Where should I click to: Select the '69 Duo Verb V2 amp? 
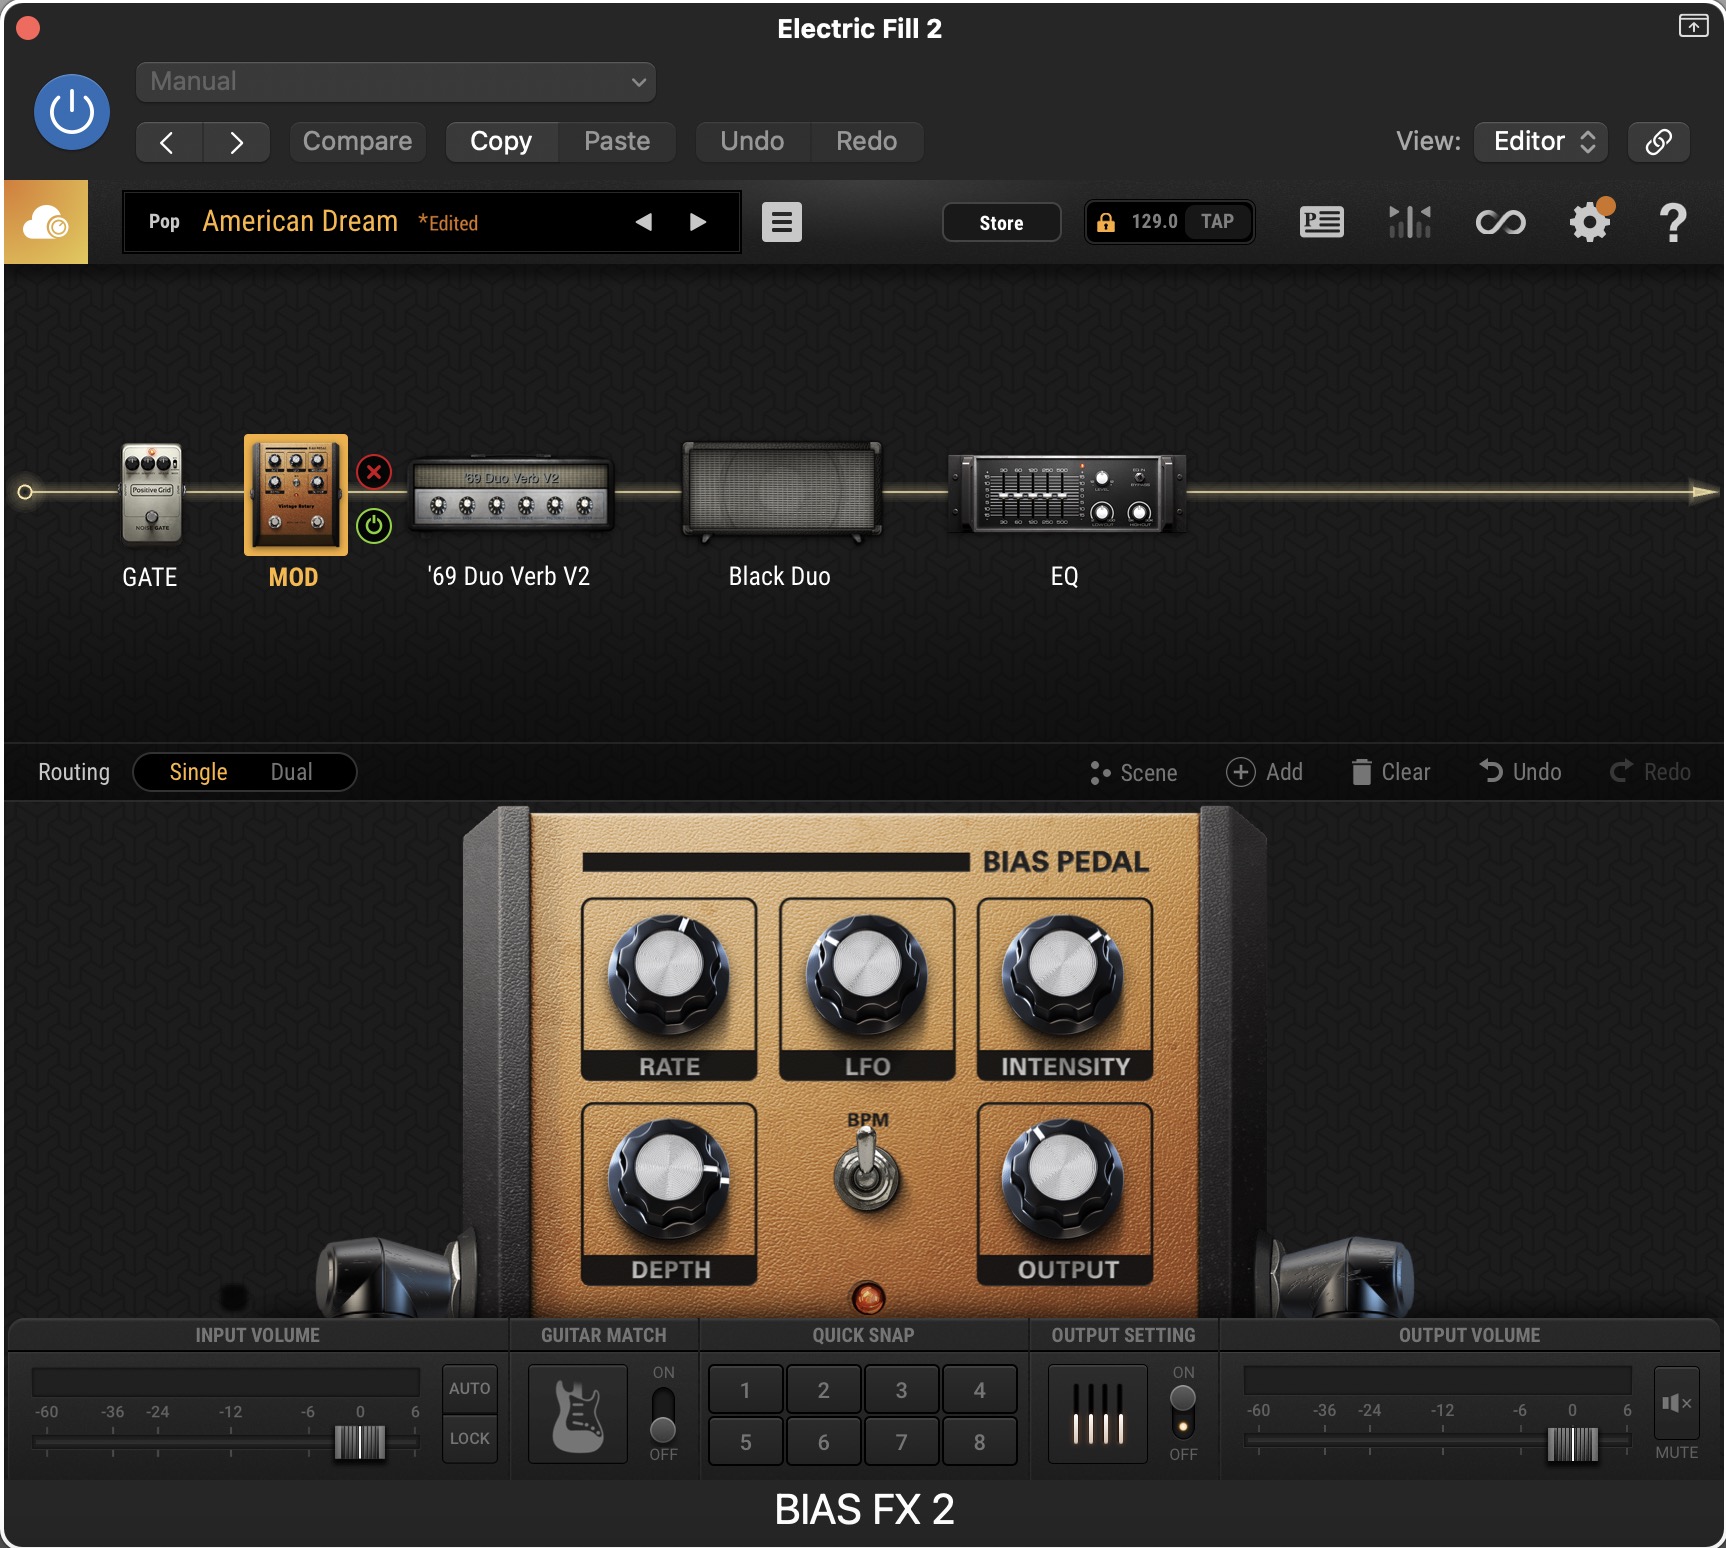[511, 494]
